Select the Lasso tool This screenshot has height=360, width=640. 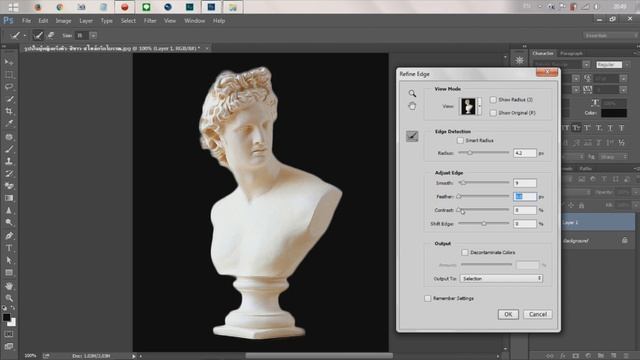9,87
